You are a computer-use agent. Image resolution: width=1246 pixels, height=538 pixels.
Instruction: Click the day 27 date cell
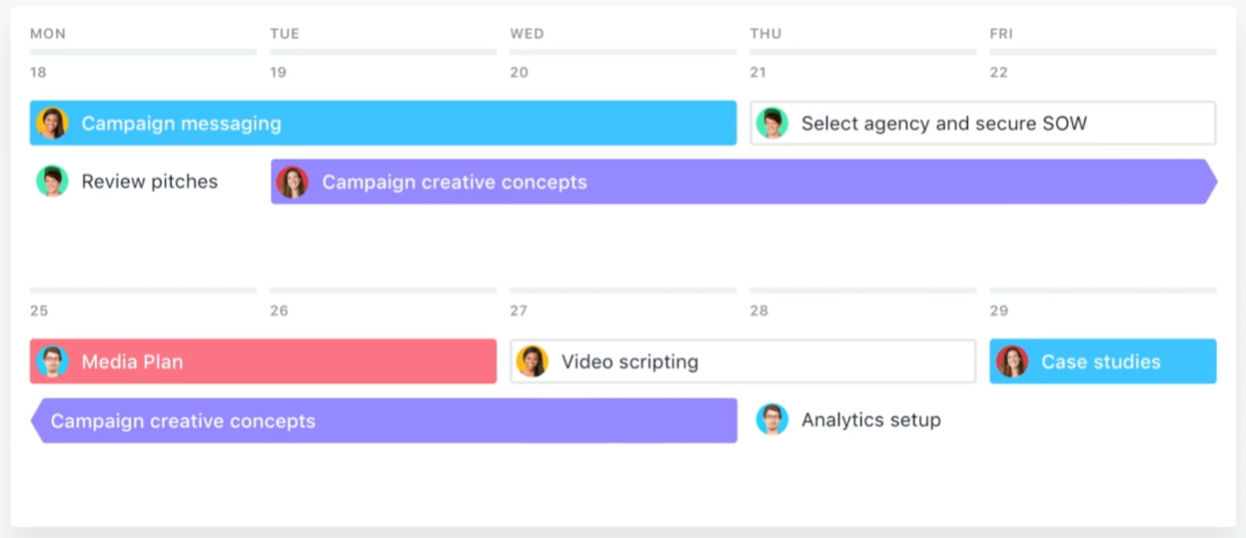tap(519, 311)
